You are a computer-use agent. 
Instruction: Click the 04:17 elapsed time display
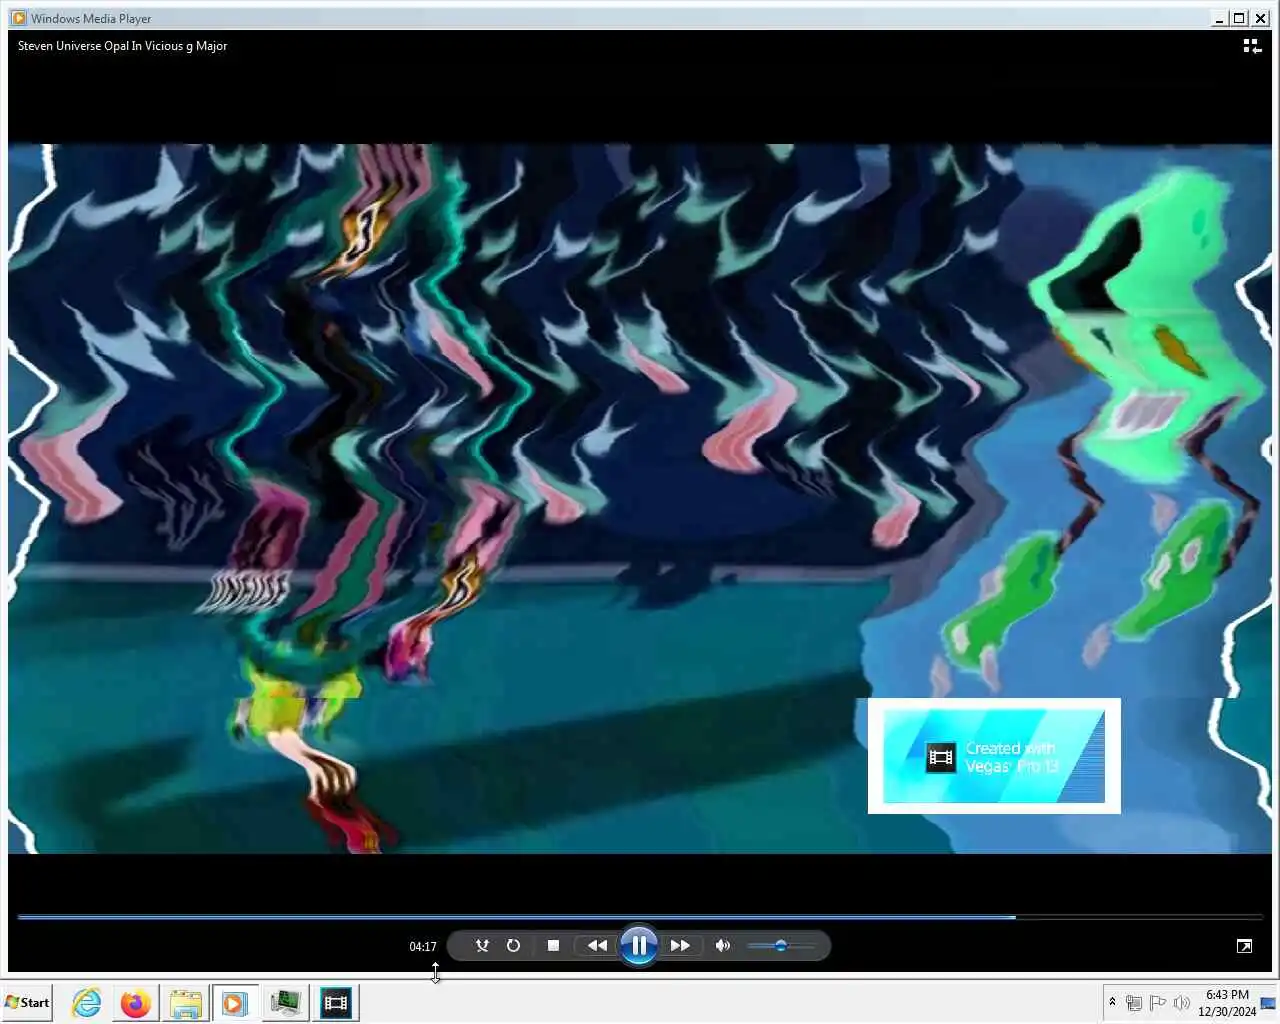423,946
